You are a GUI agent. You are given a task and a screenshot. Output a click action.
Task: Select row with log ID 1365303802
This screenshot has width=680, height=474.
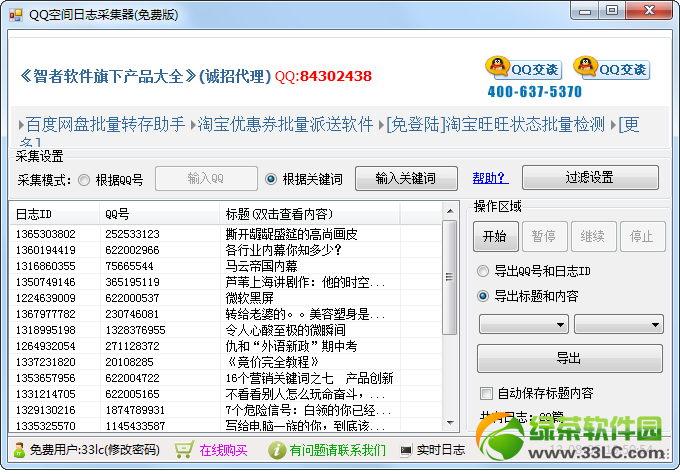coord(226,234)
